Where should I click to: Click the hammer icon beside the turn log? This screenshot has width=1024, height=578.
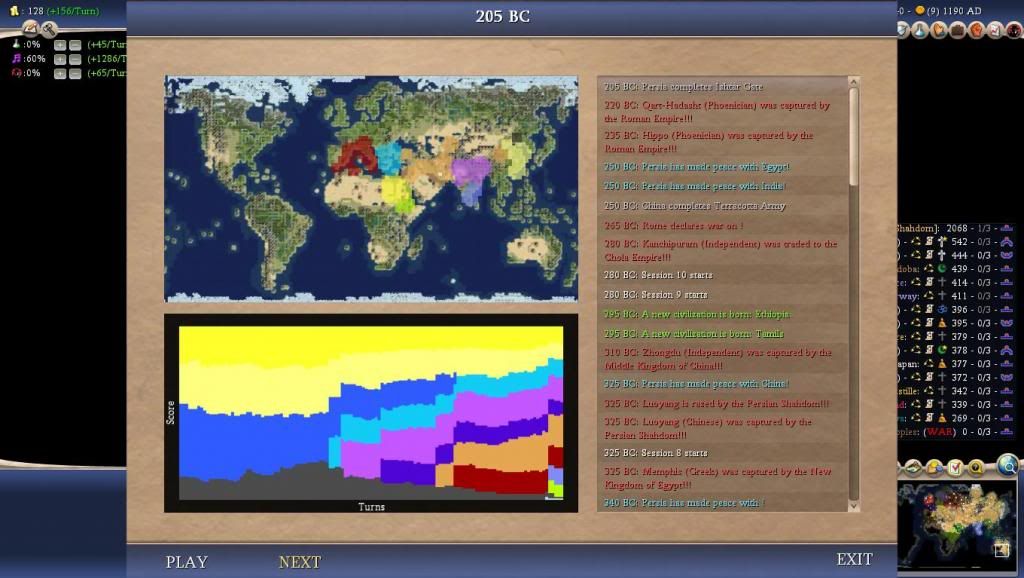pos(49,29)
